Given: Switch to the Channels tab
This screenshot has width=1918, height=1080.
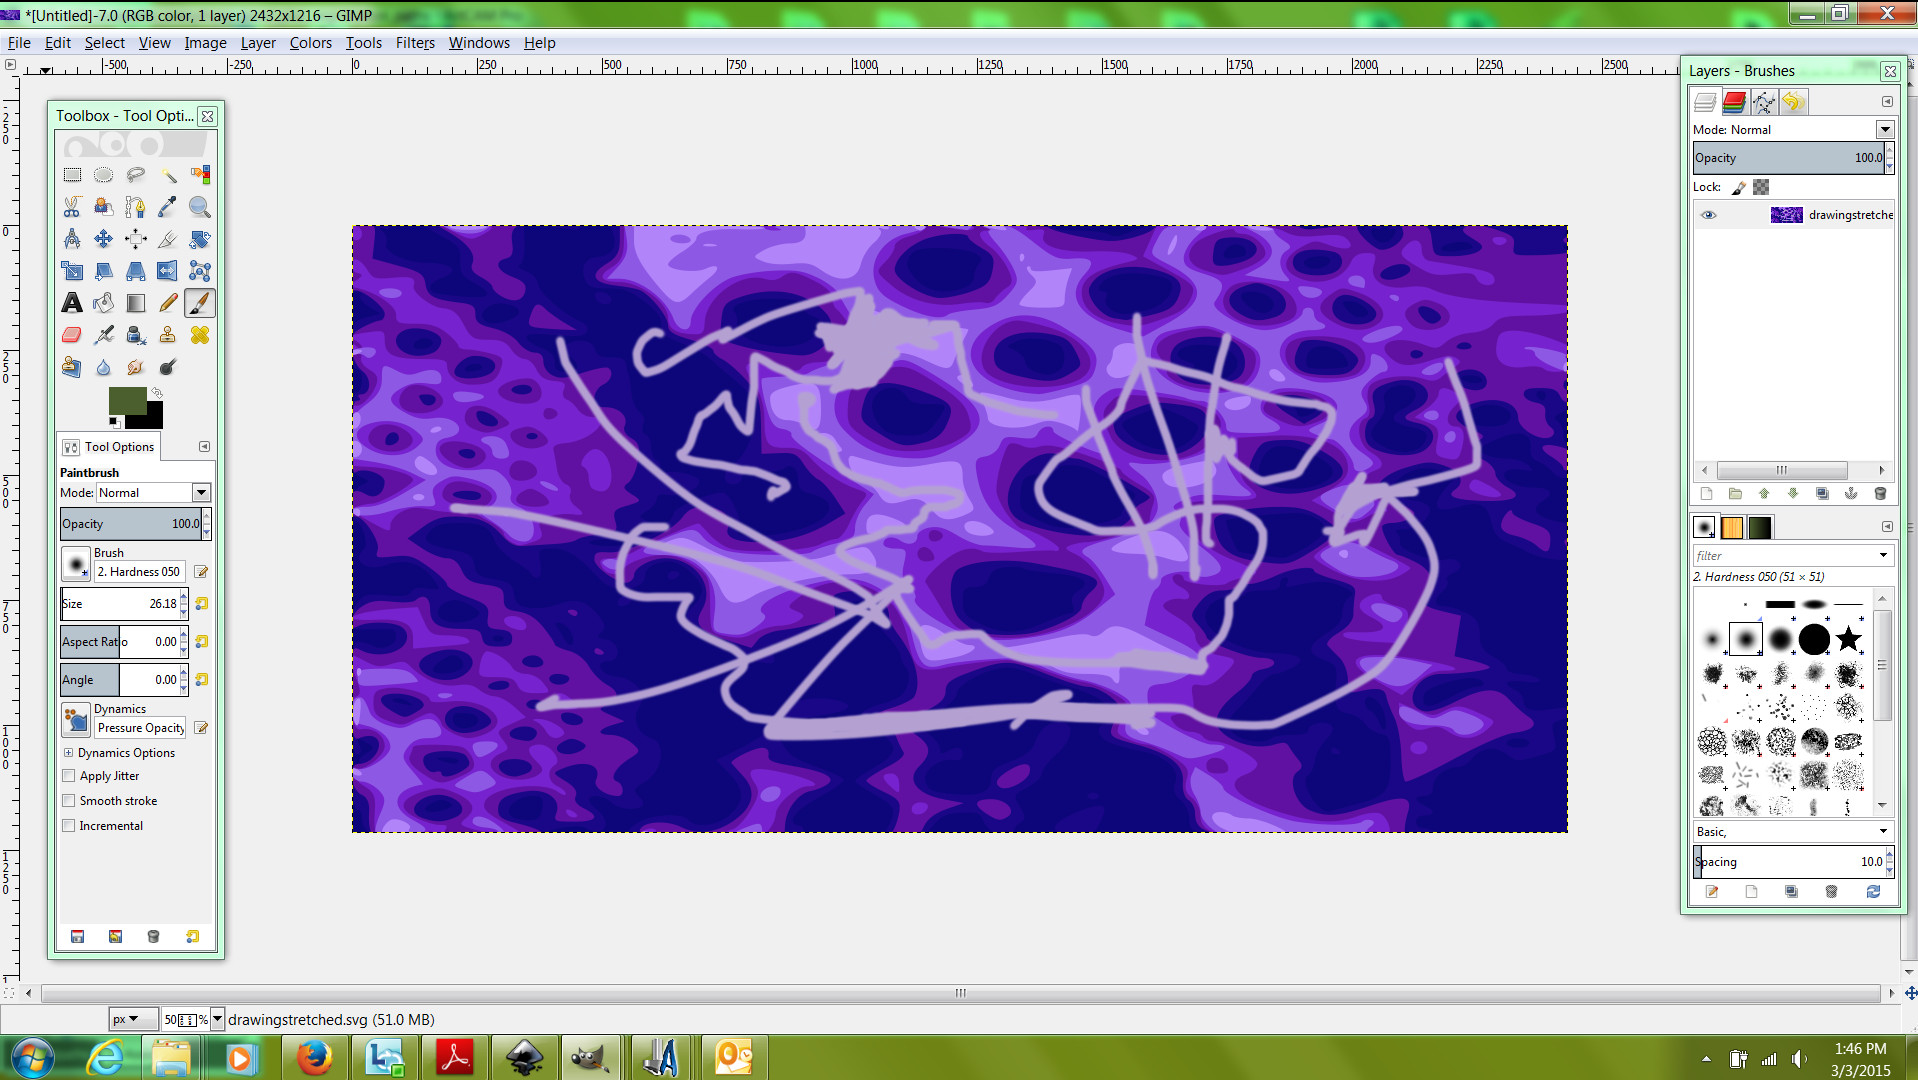Looking at the screenshot, I should (1735, 102).
